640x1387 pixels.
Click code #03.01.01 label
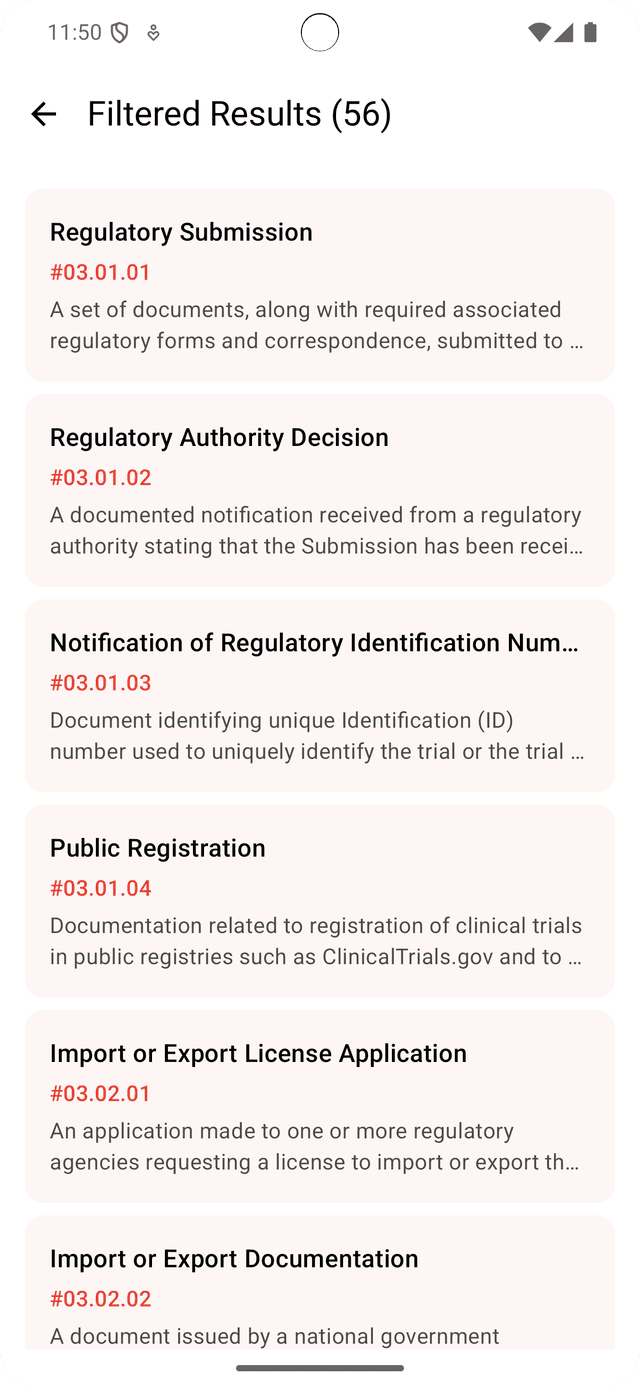[100, 272]
